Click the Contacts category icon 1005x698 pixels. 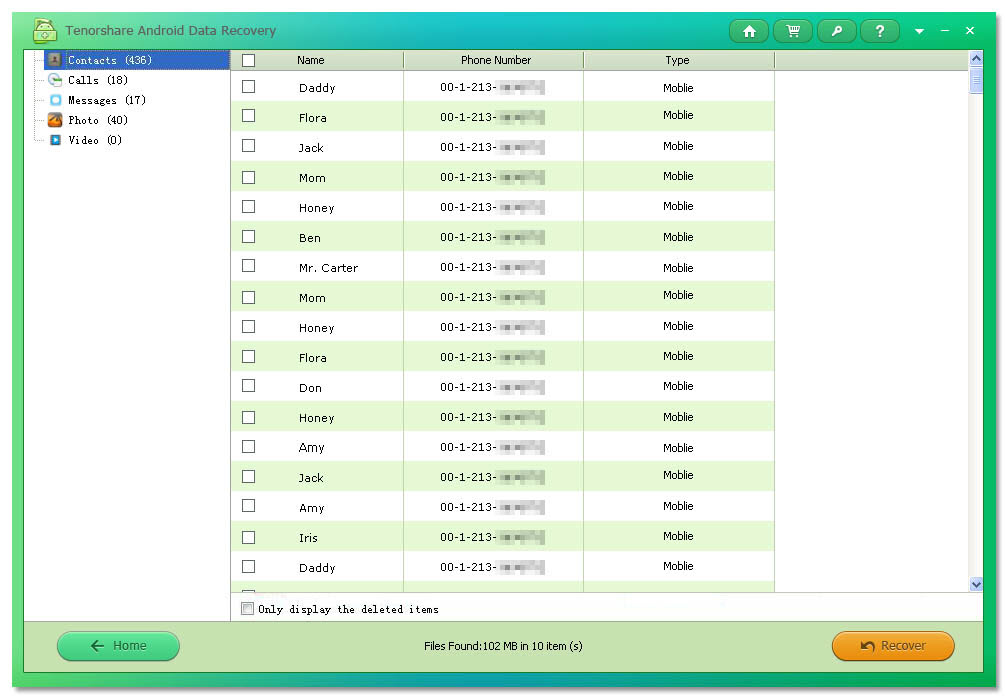[55, 60]
